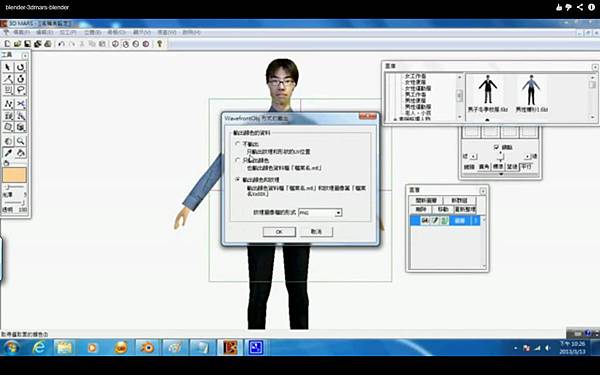600x375 pixels.
Task: Click the New file icon in toolbar
Action: point(7,44)
